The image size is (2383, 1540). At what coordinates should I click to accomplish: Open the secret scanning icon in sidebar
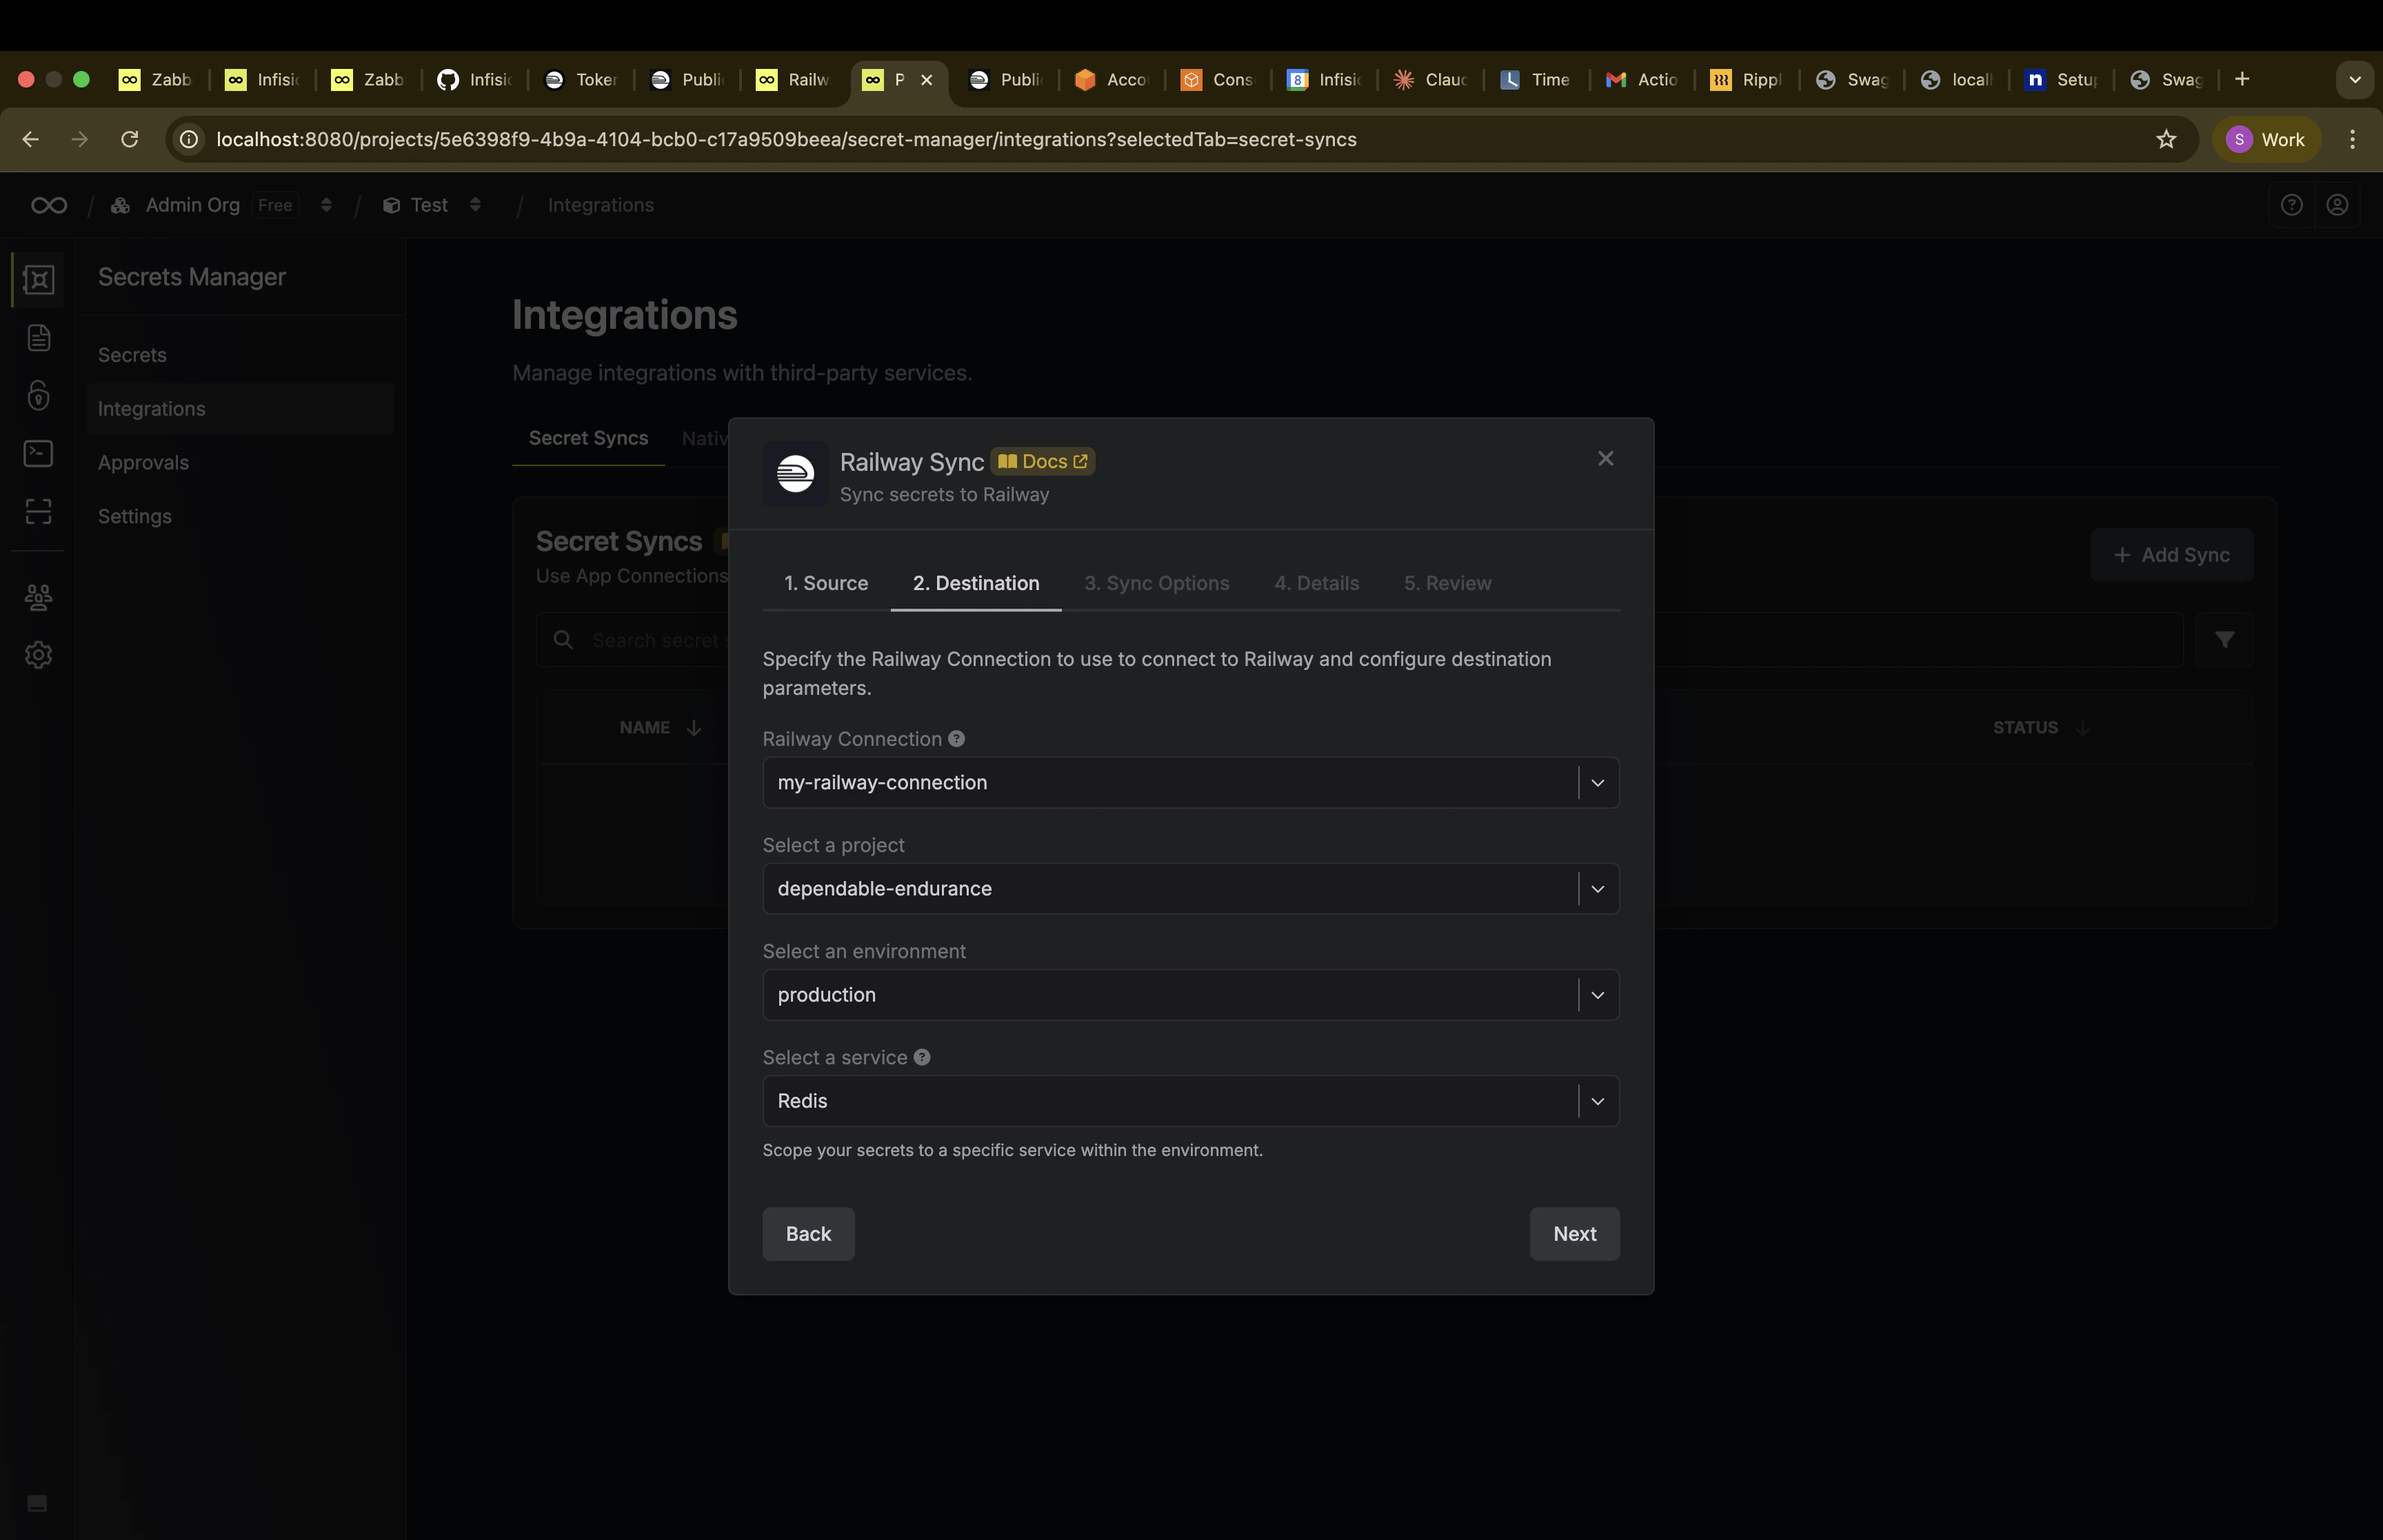[38, 512]
